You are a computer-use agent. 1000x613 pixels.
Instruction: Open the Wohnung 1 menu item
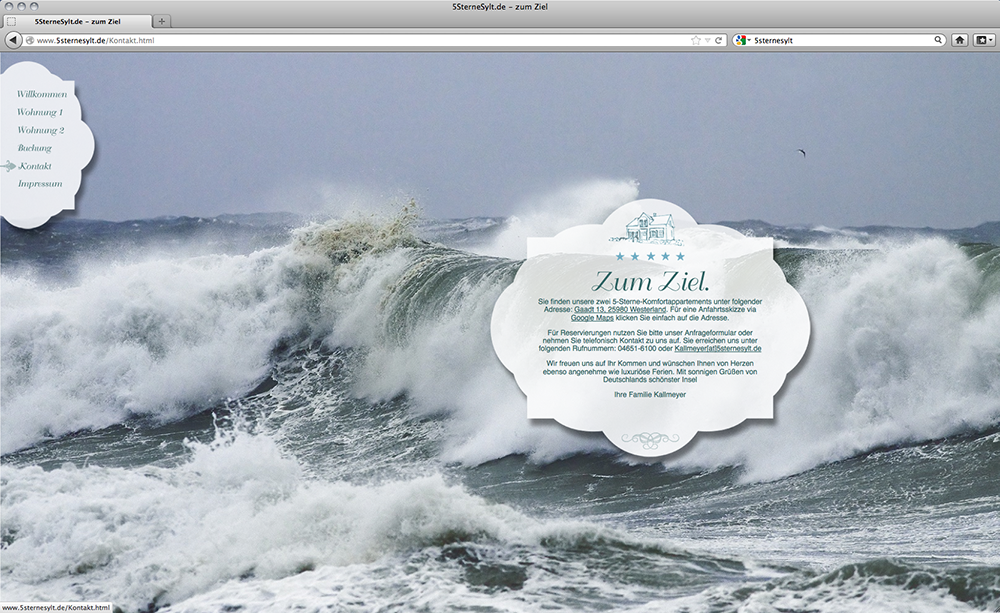[x=40, y=112]
